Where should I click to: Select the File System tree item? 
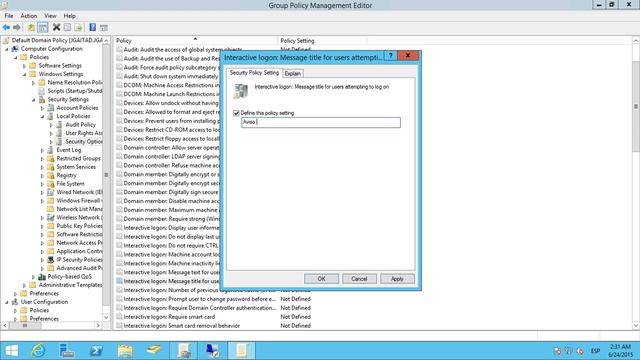point(70,184)
